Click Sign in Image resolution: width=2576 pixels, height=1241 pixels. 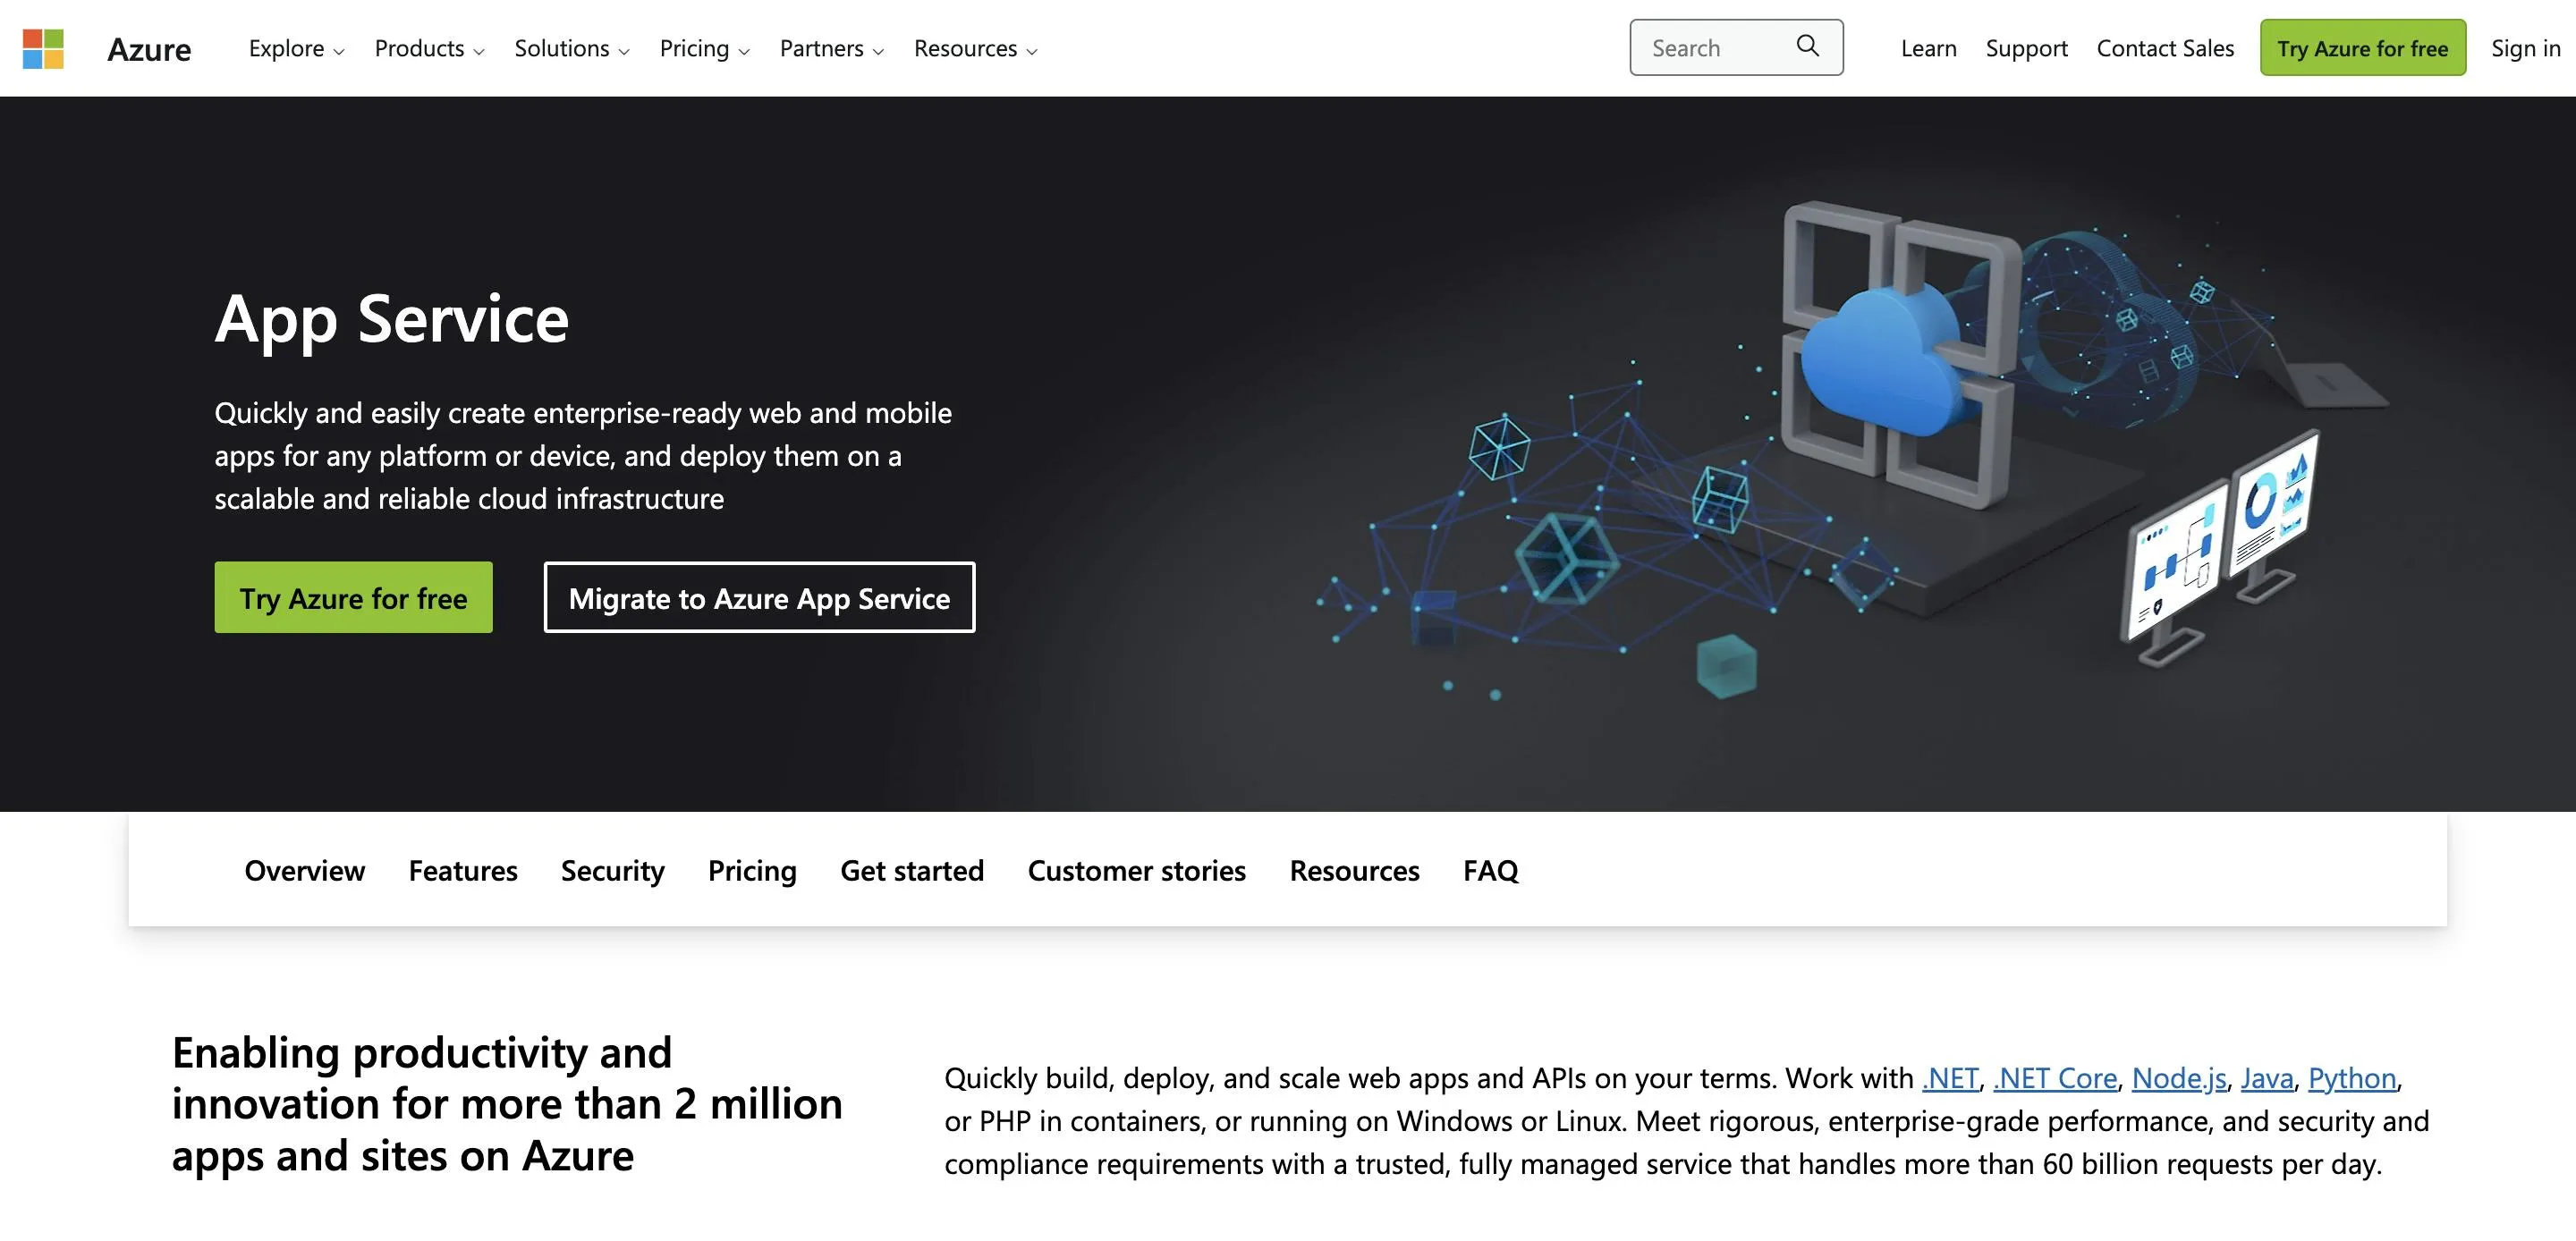2525,48
